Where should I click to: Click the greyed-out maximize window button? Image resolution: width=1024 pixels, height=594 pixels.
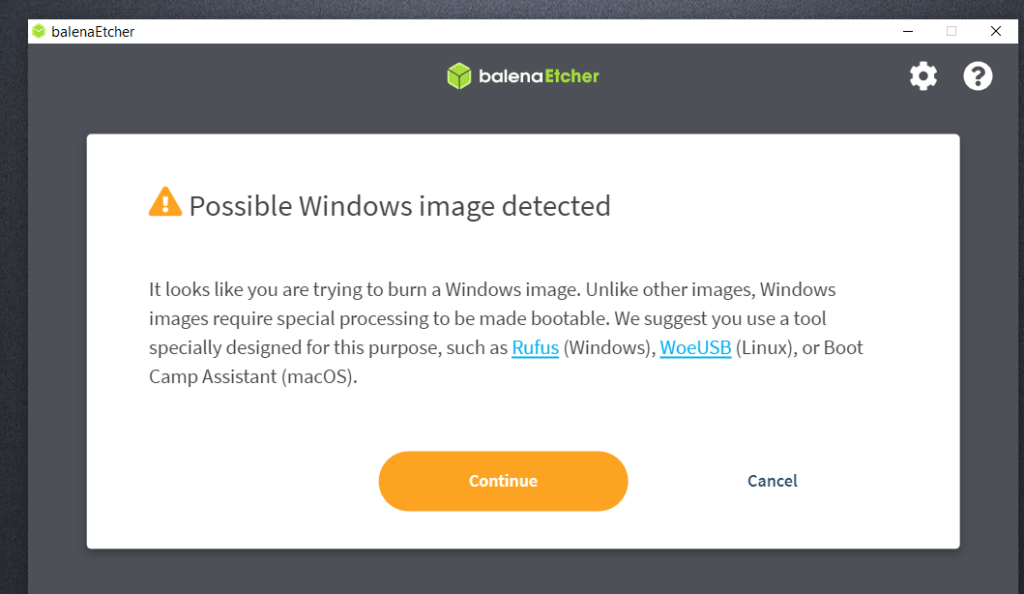click(x=952, y=31)
